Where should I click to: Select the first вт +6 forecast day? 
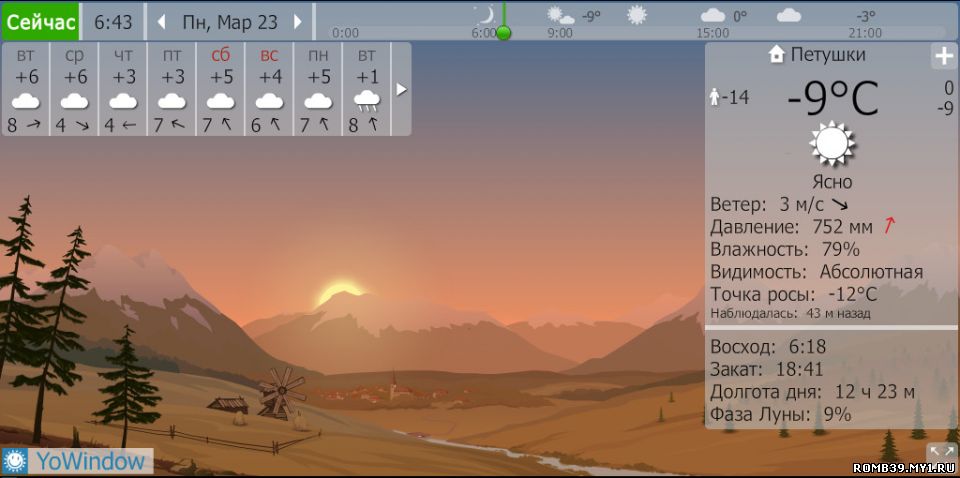pyautogui.click(x=26, y=89)
